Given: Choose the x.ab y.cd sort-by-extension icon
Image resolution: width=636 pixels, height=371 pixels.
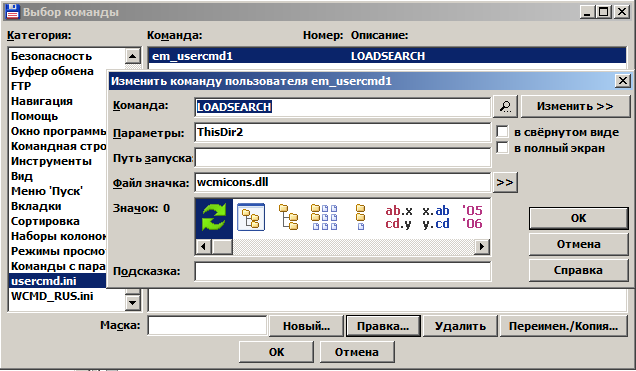Looking at the screenshot, I should (x=436, y=217).
